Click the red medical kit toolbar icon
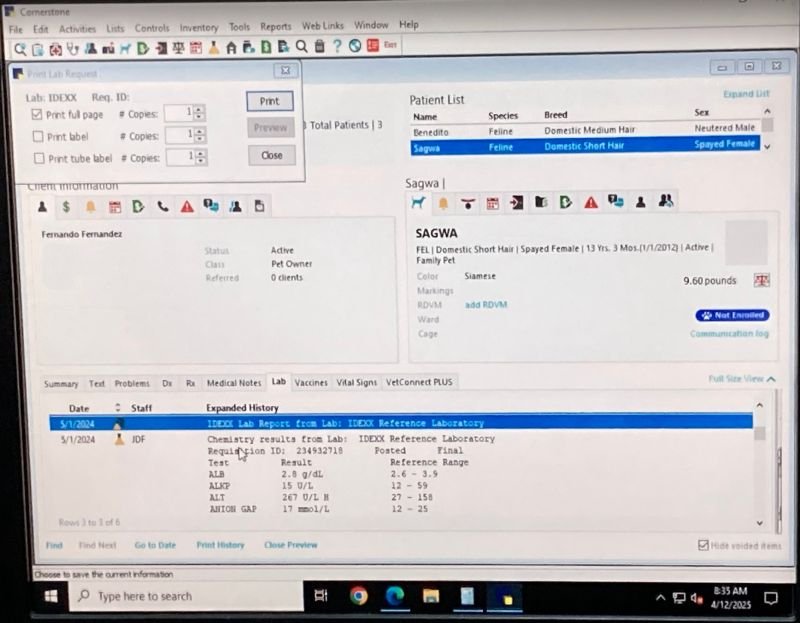 pyautogui.click(x=55, y=49)
